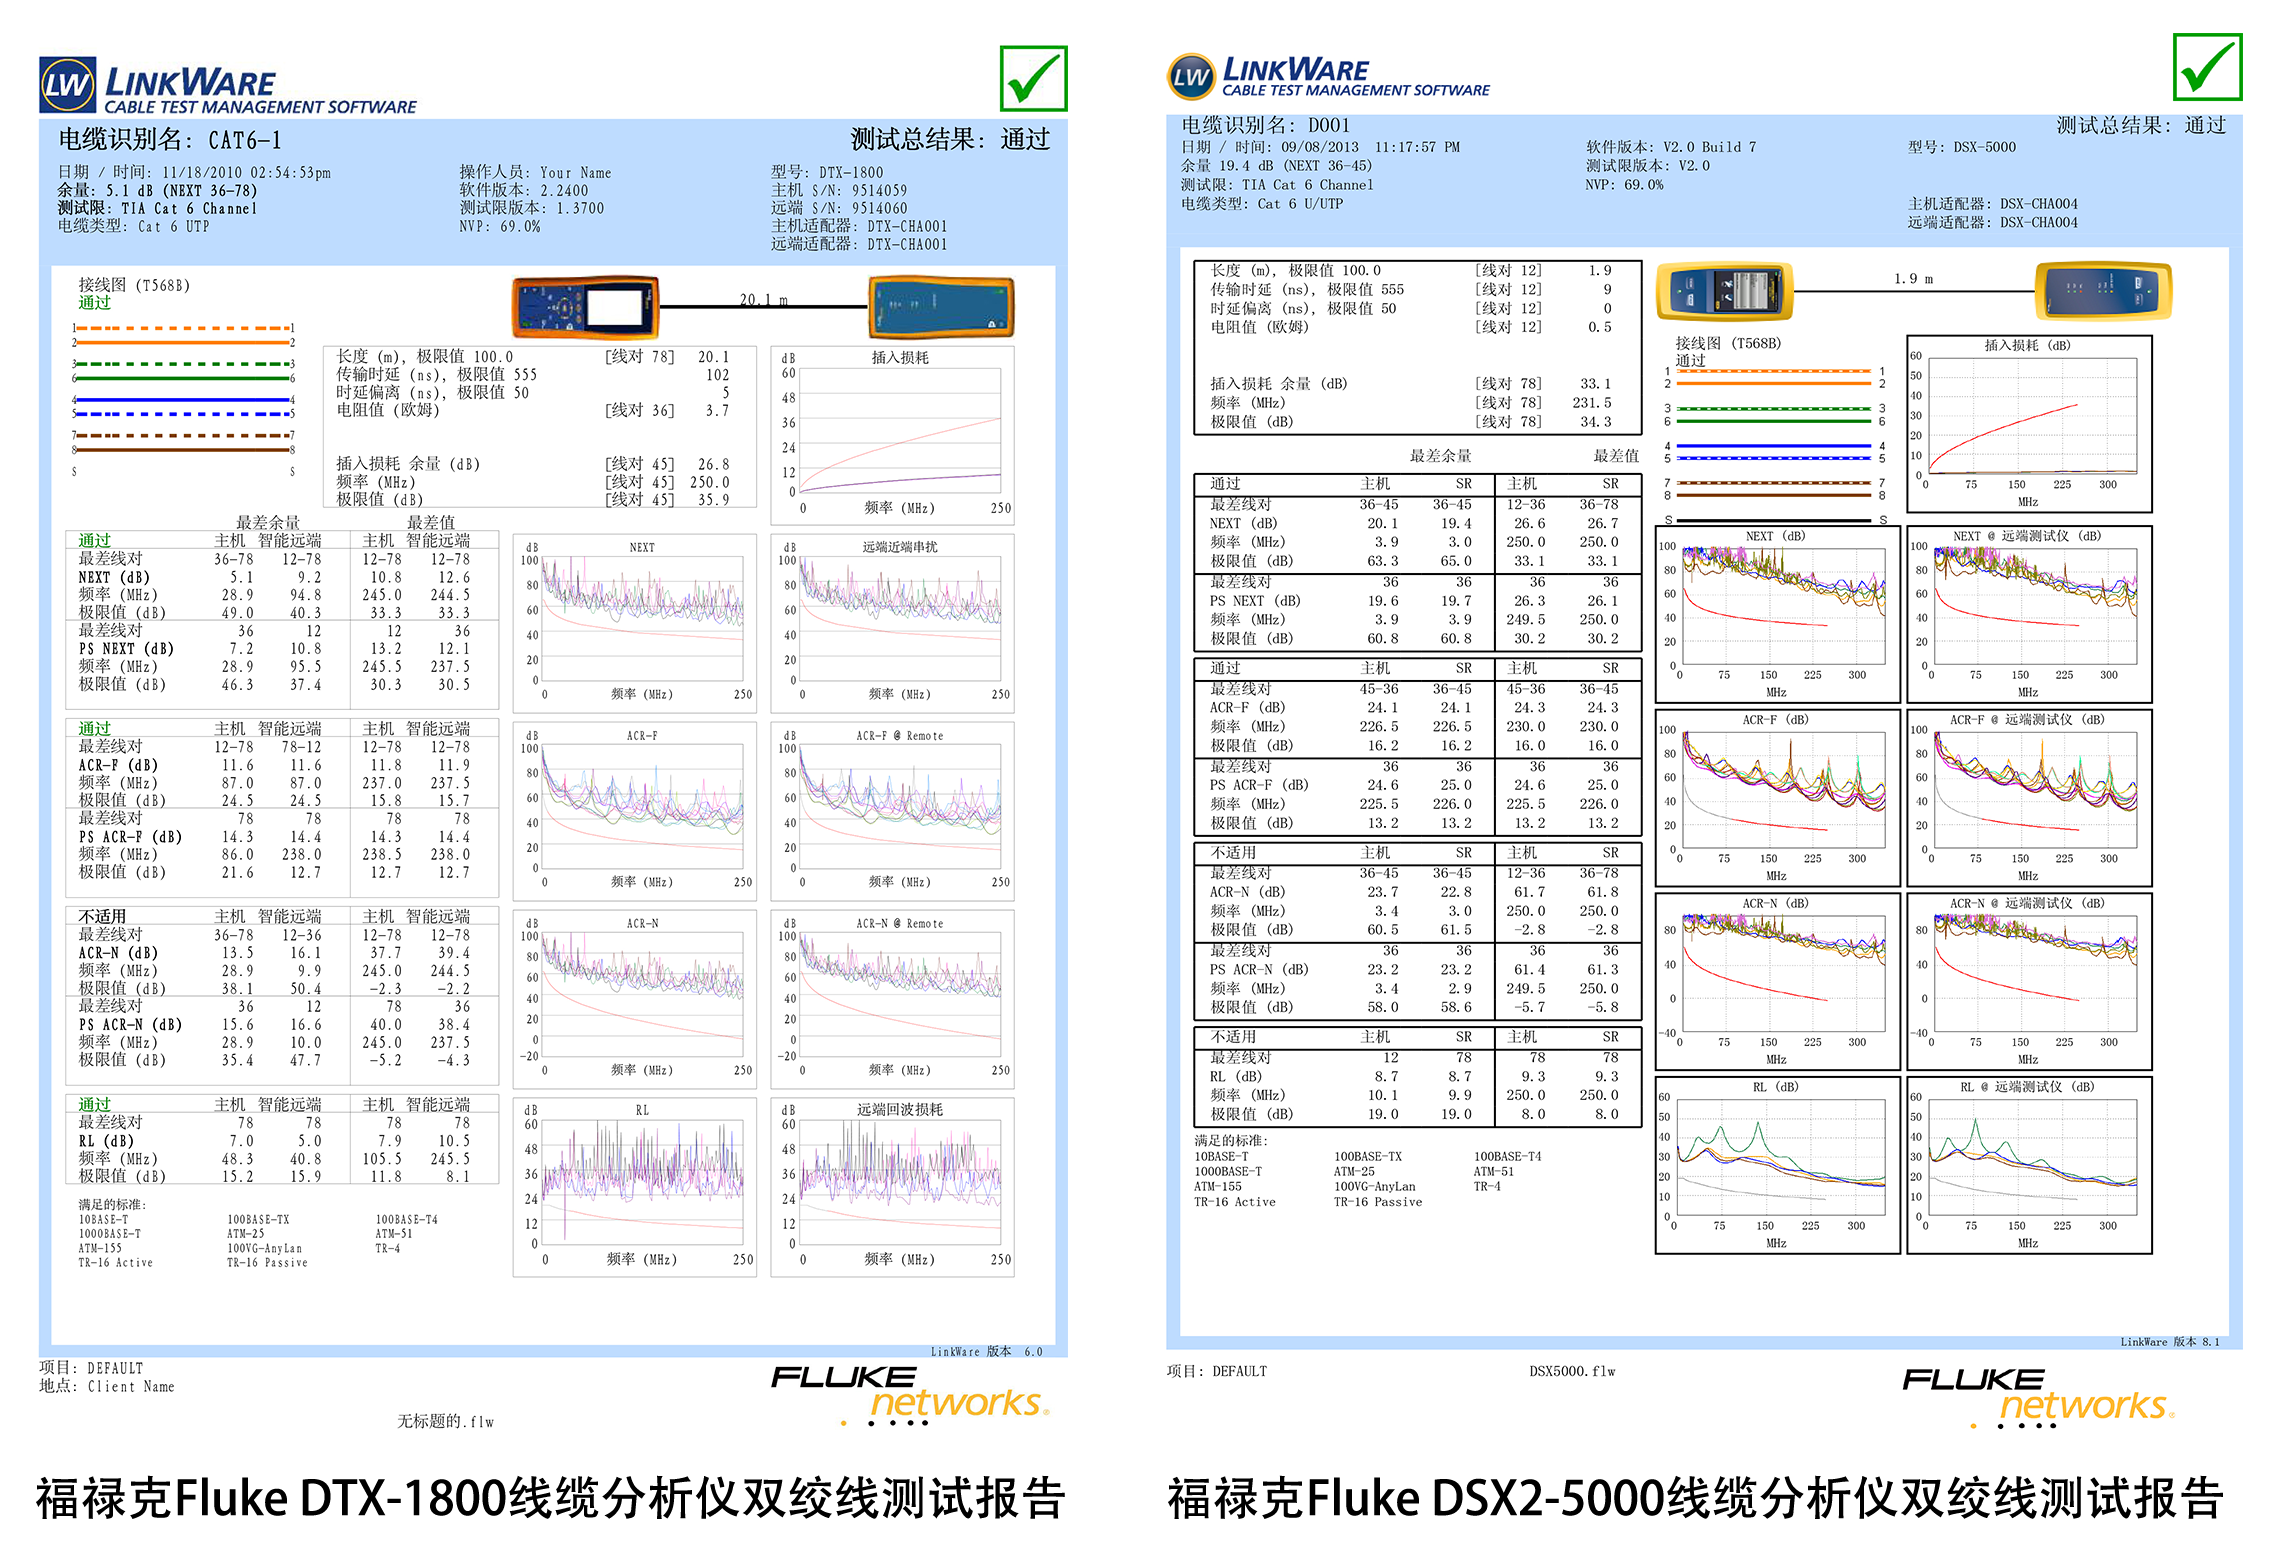The image size is (2280, 1560).
Task: Click '测试总结果: 通过' on the DSX-5000 report
Action: [2141, 125]
